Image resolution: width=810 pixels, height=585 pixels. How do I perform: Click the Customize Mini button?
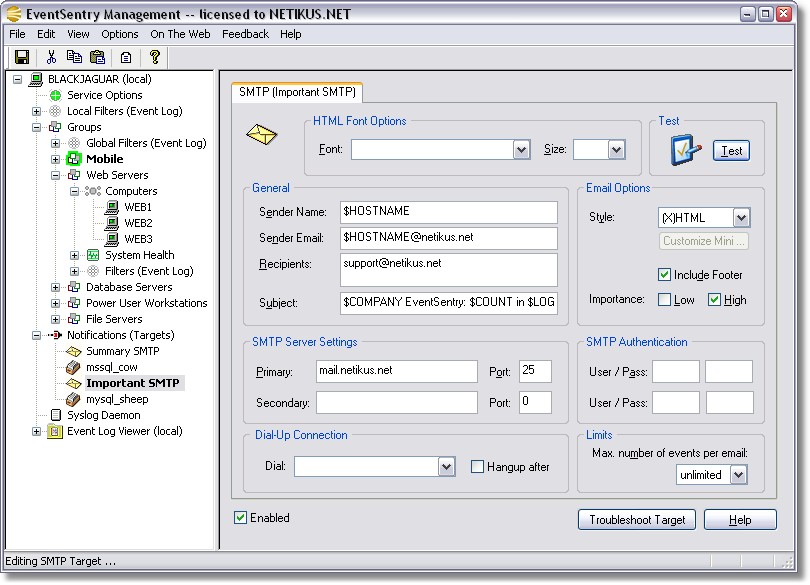(704, 241)
